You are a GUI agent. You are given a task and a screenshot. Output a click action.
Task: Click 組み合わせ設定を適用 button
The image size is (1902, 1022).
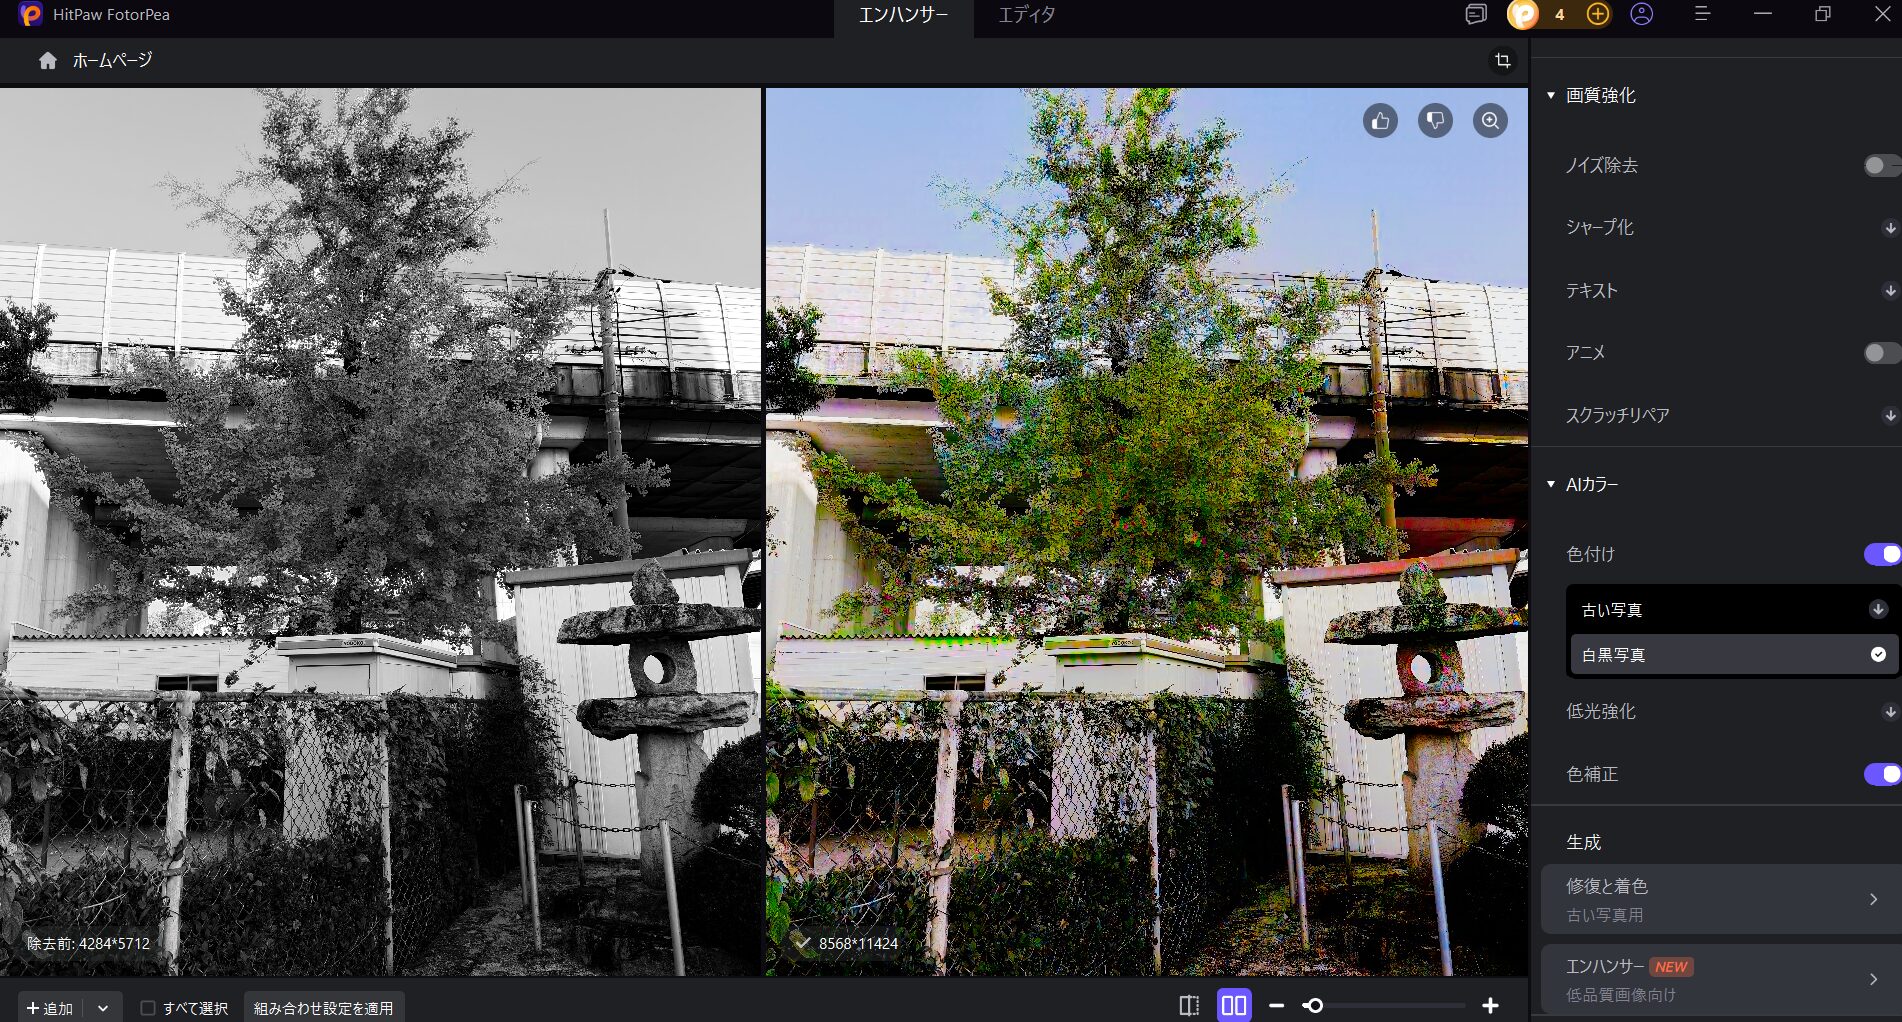click(323, 1008)
